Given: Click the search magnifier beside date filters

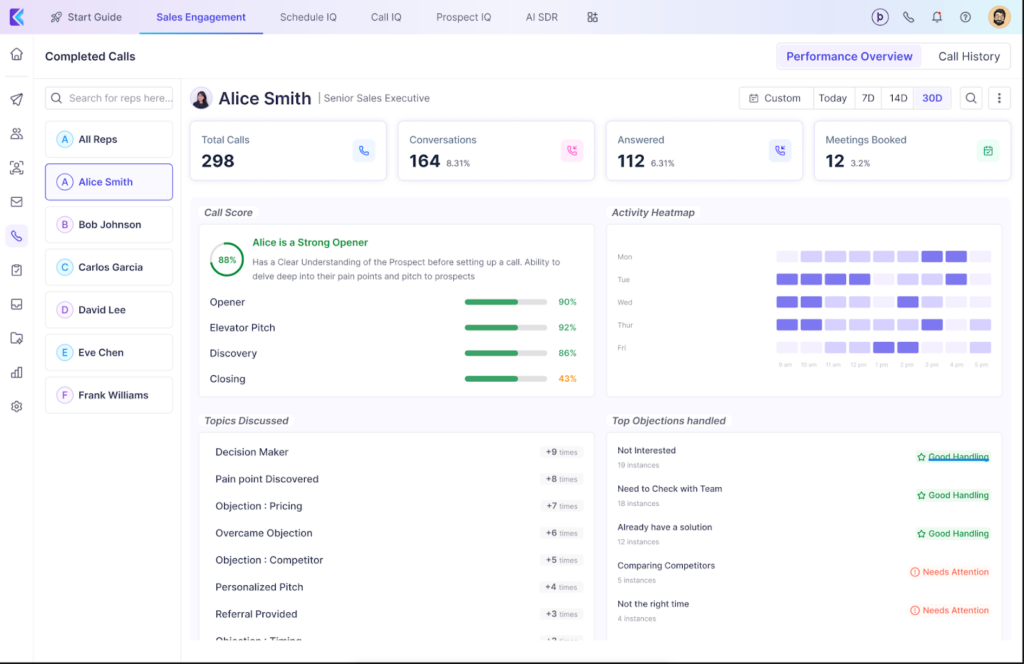Looking at the screenshot, I should pos(970,98).
